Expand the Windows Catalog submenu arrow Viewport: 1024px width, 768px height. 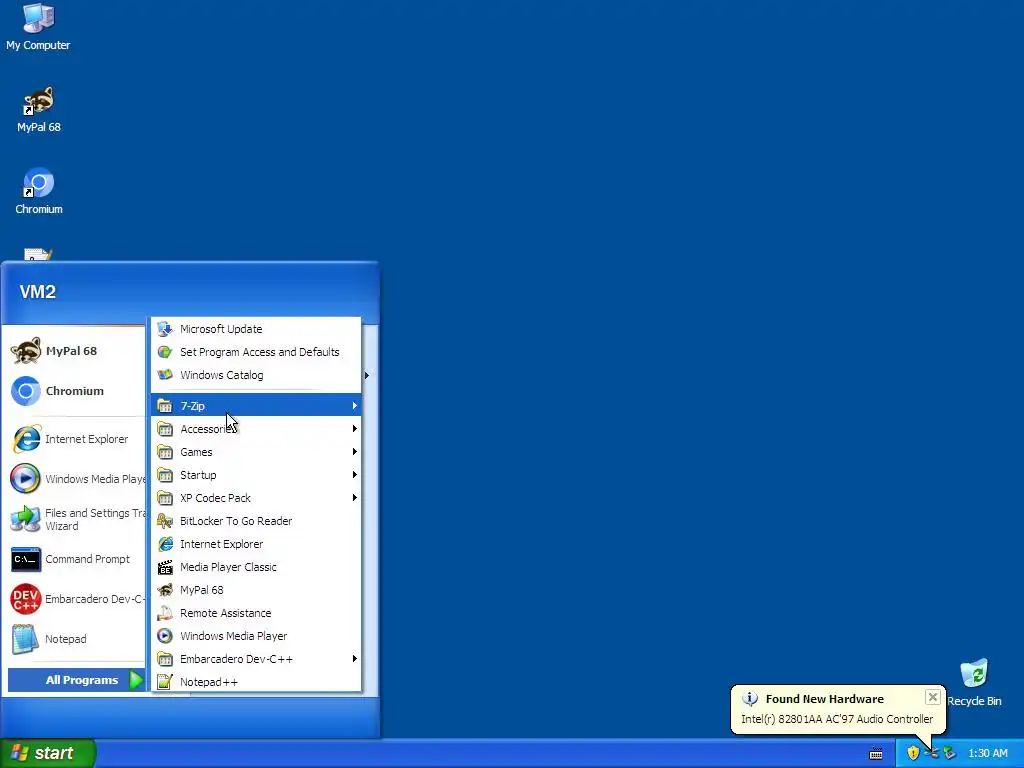366,376
